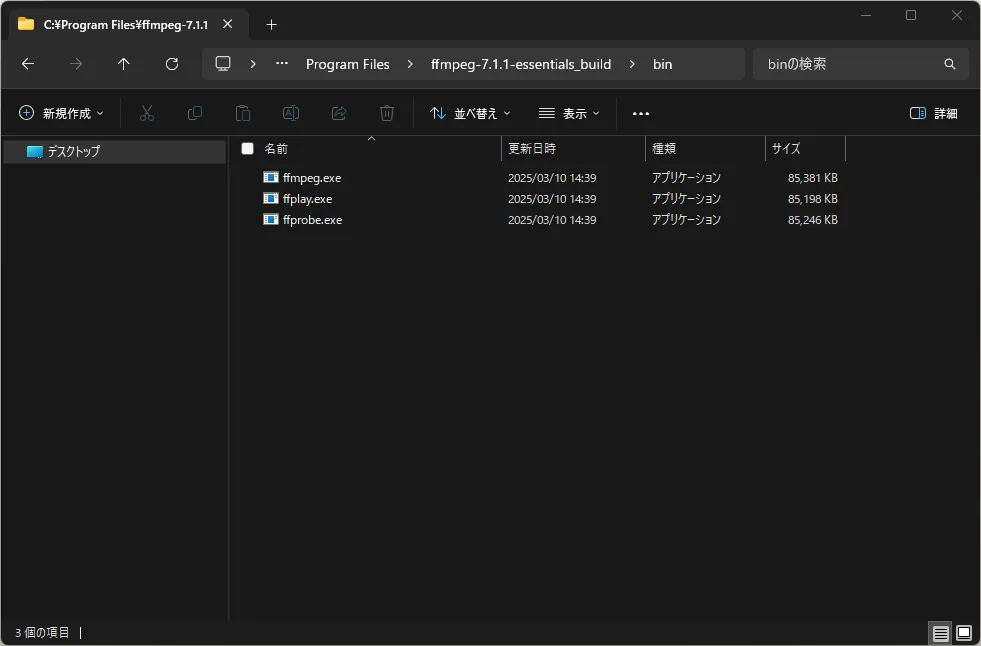Click the copy icon in toolbar
Screen dimensions: 981x646
pyautogui.click(x=195, y=113)
